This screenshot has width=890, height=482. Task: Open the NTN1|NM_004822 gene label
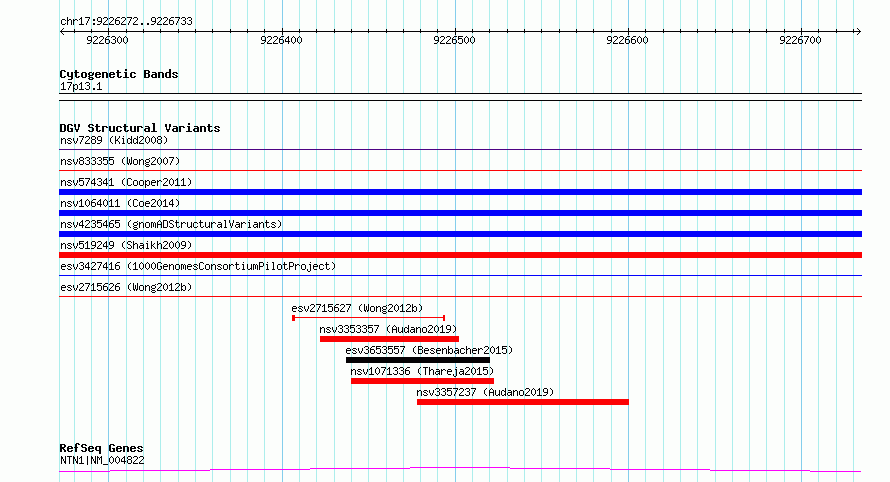tap(102, 460)
